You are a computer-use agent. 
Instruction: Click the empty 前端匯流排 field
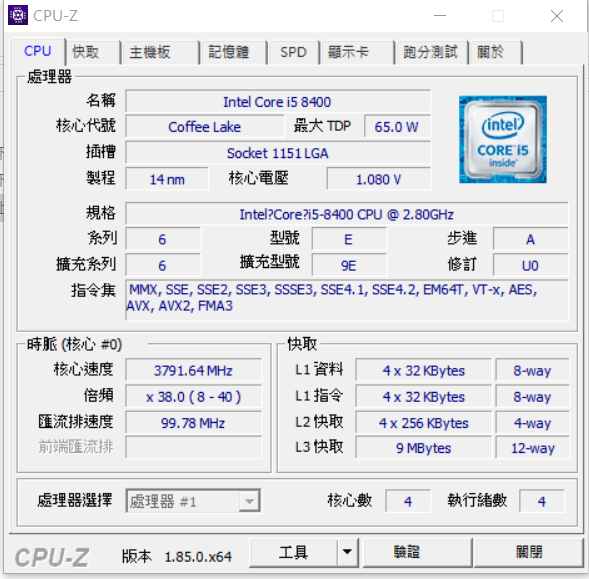[193, 447]
